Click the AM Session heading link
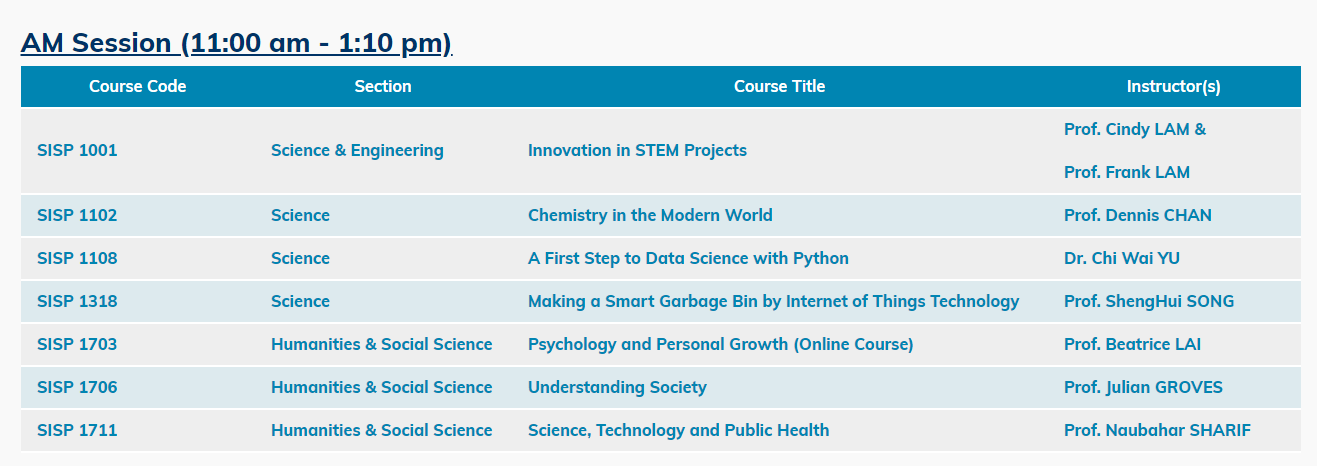Viewport: 1317px width, 466px height. [236, 43]
